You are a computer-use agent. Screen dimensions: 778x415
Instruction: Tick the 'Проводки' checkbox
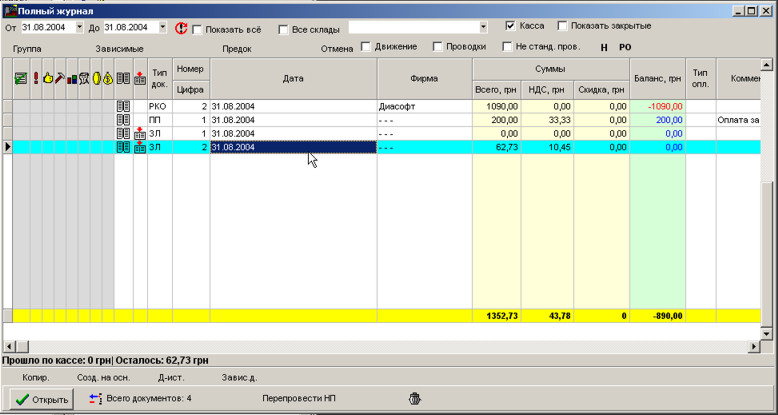(439, 47)
